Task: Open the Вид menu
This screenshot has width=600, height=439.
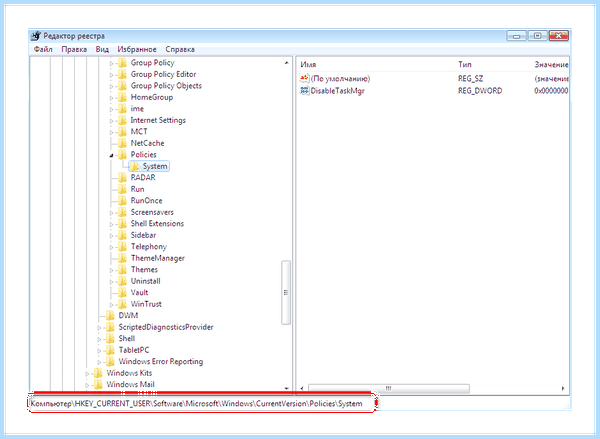Action: [x=102, y=49]
